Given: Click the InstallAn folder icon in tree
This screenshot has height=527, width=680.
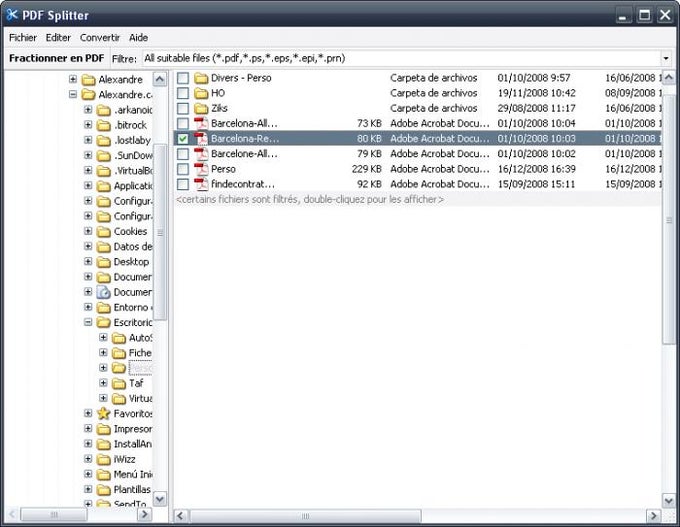Looking at the screenshot, I should coord(104,444).
